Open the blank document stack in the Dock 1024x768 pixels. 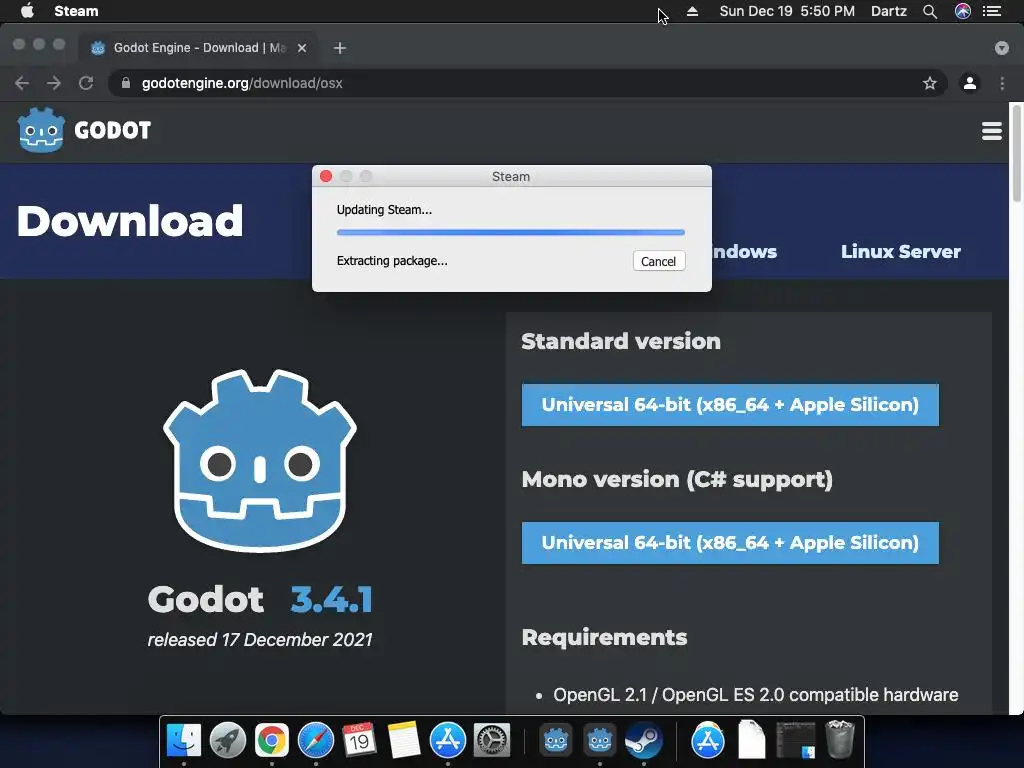[752, 740]
